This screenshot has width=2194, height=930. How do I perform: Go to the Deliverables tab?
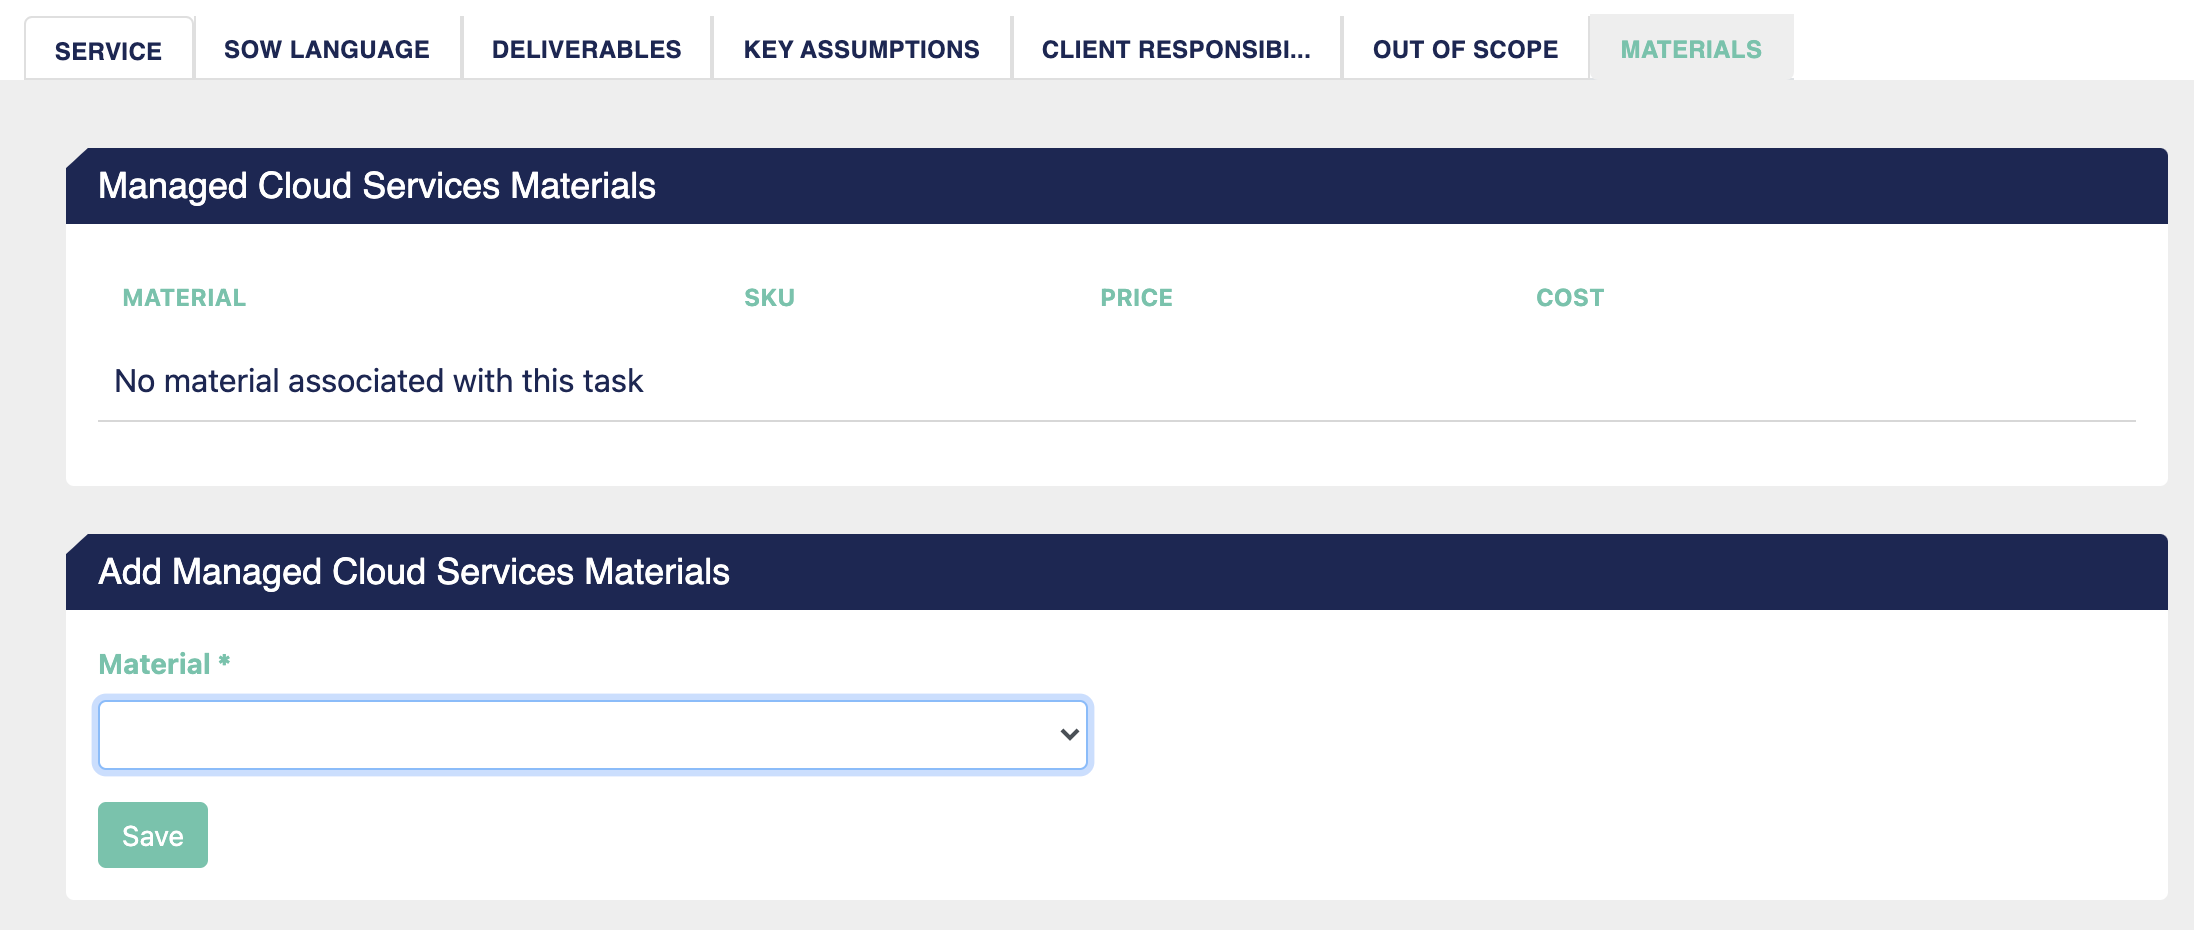(587, 49)
